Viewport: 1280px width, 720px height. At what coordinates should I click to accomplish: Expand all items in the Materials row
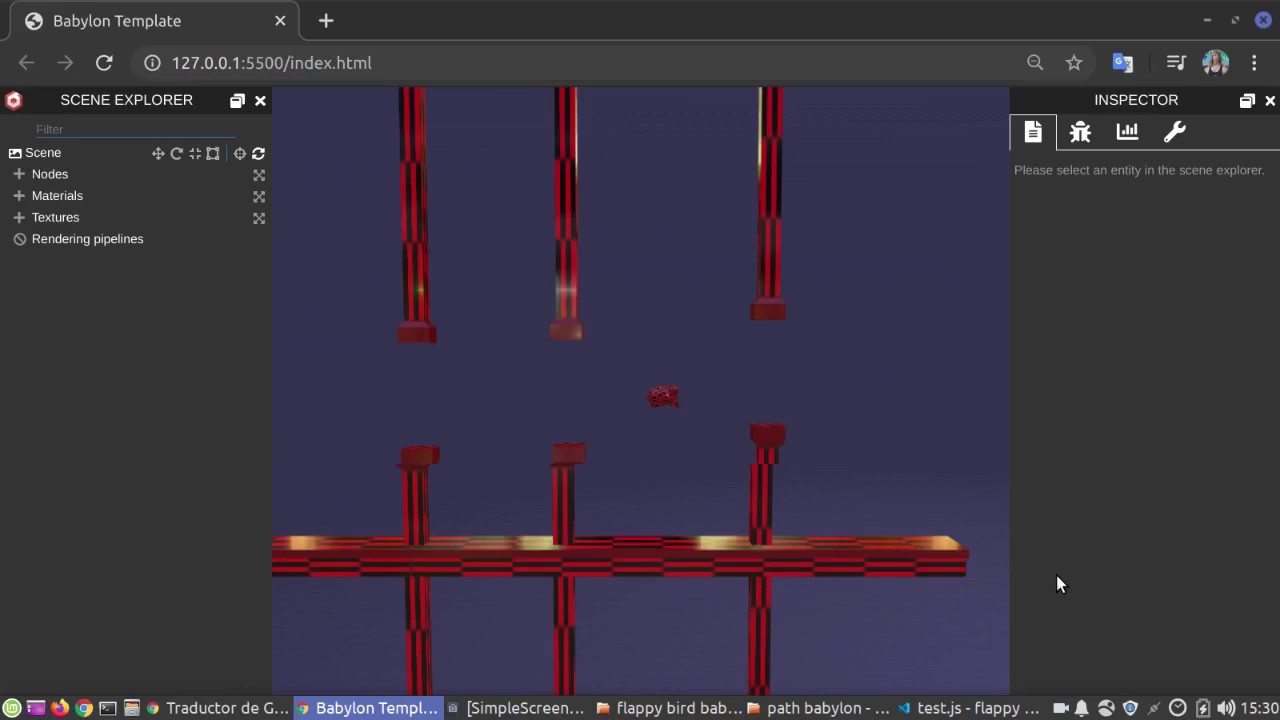(x=259, y=197)
